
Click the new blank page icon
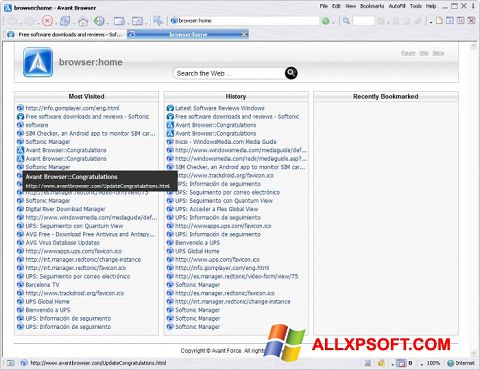coord(439,21)
